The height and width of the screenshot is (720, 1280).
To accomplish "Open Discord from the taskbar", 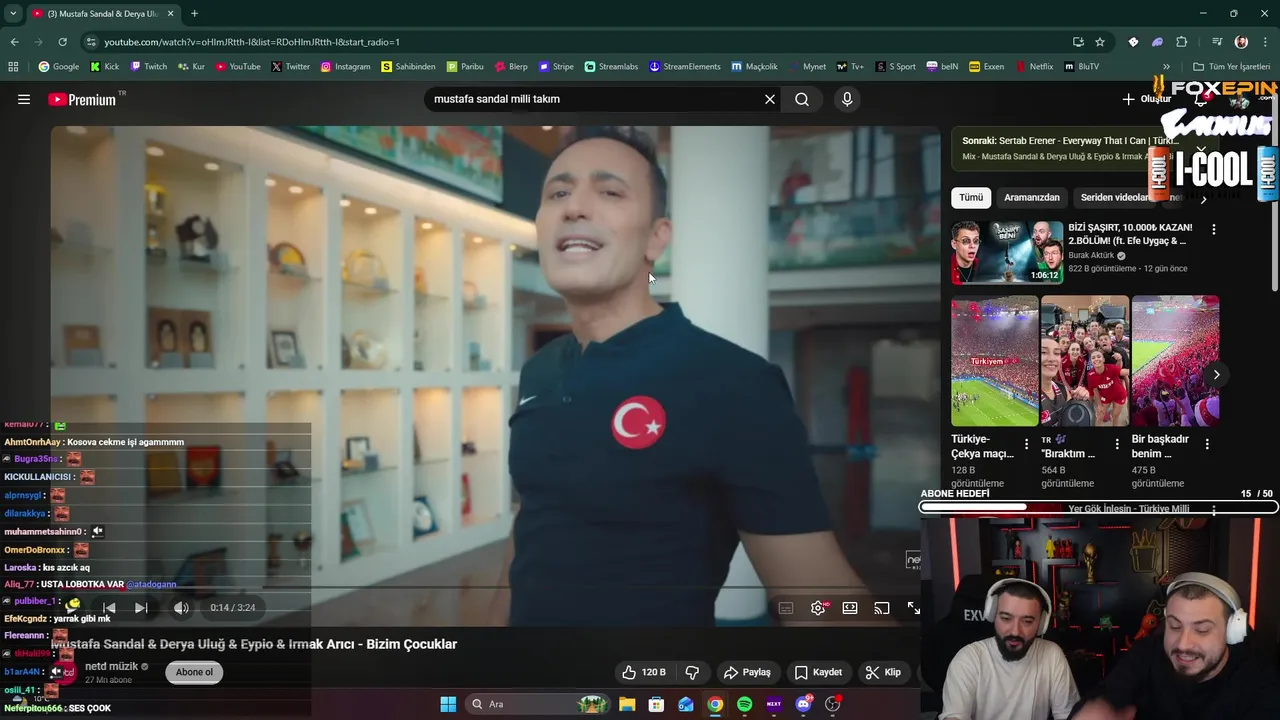I will point(803,704).
